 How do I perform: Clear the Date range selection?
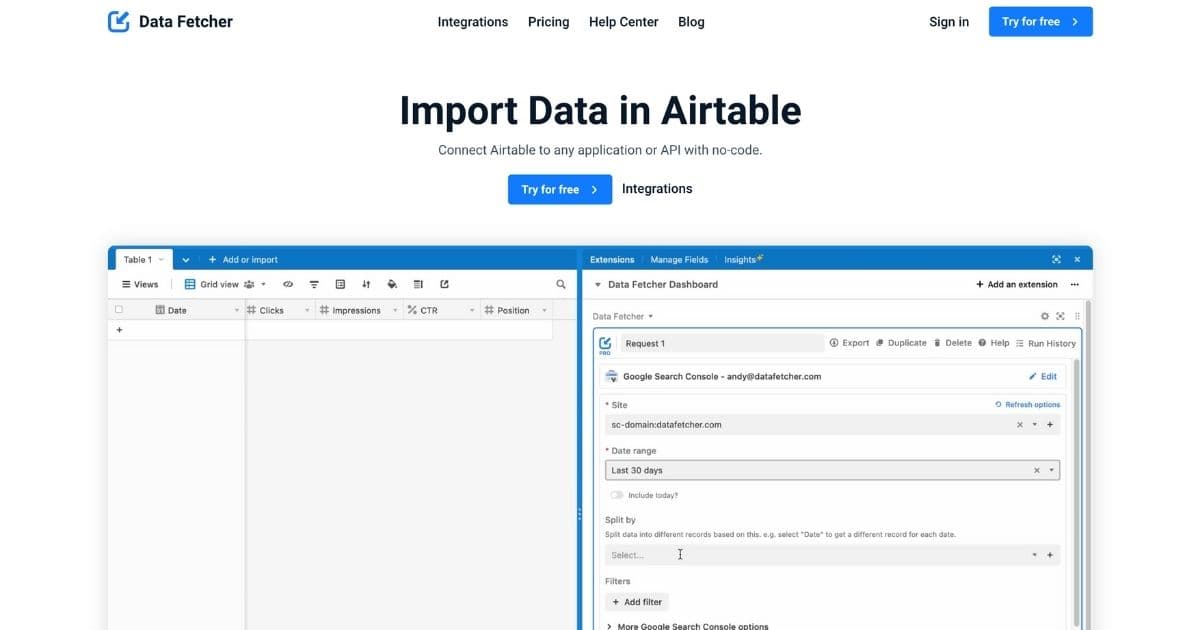click(1037, 470)
